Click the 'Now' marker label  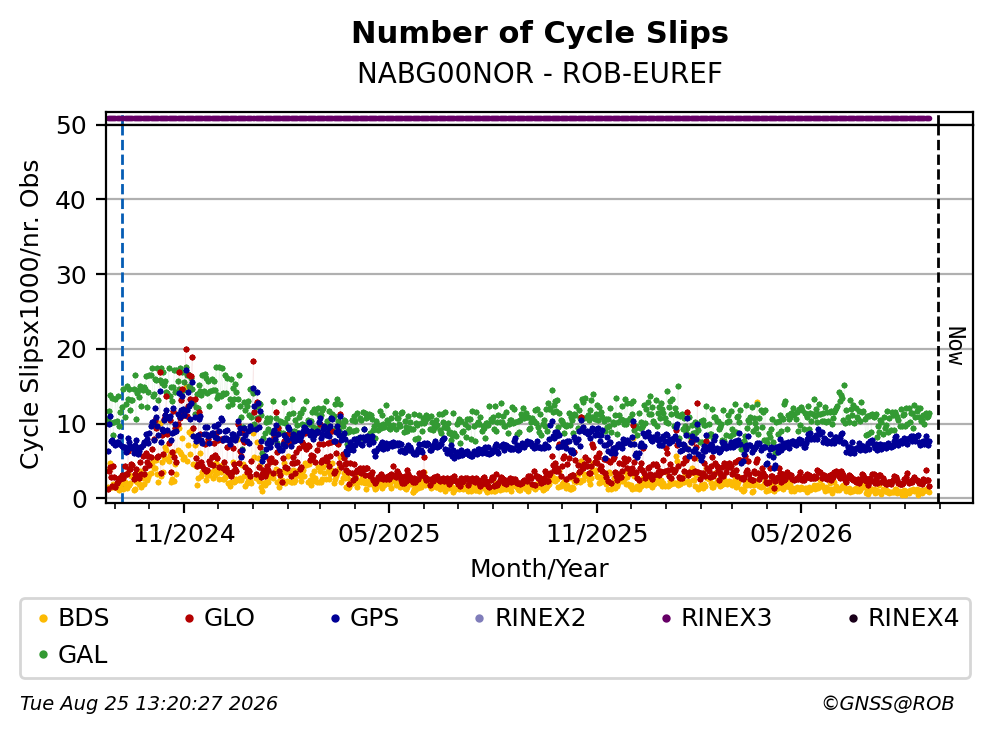956,346
